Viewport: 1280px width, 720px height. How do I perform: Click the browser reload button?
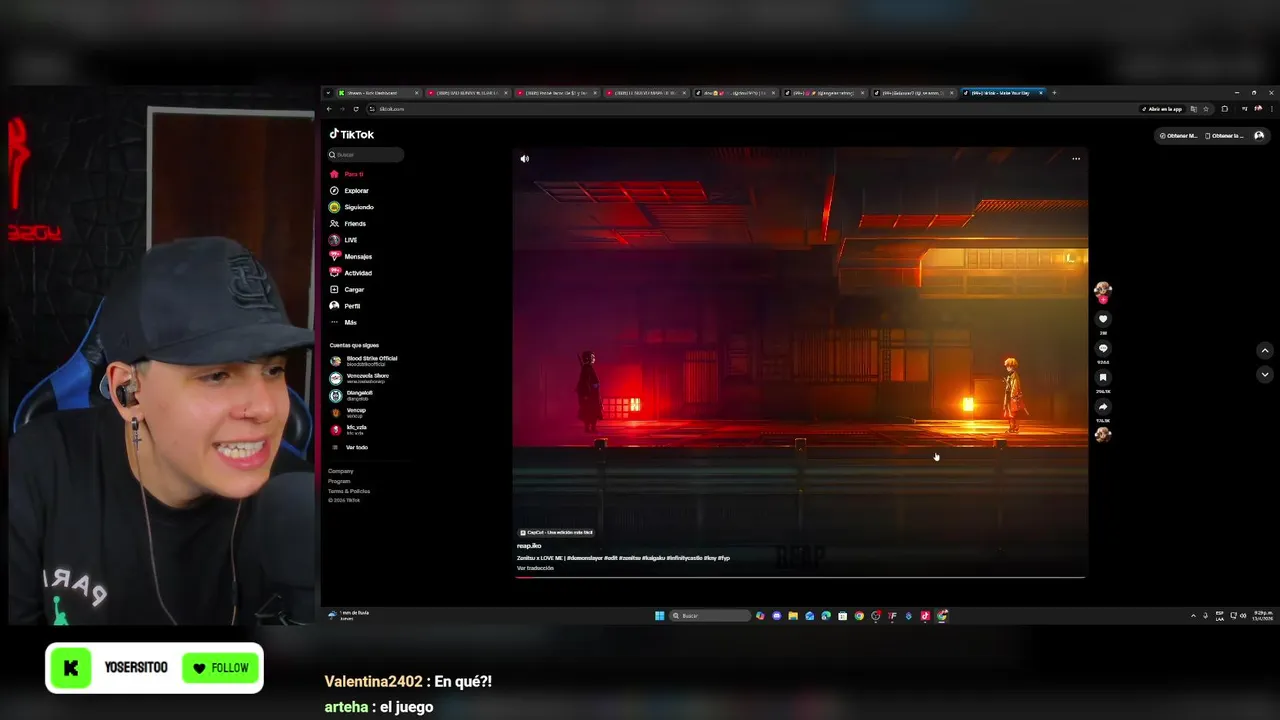click(x=356, y=109)
